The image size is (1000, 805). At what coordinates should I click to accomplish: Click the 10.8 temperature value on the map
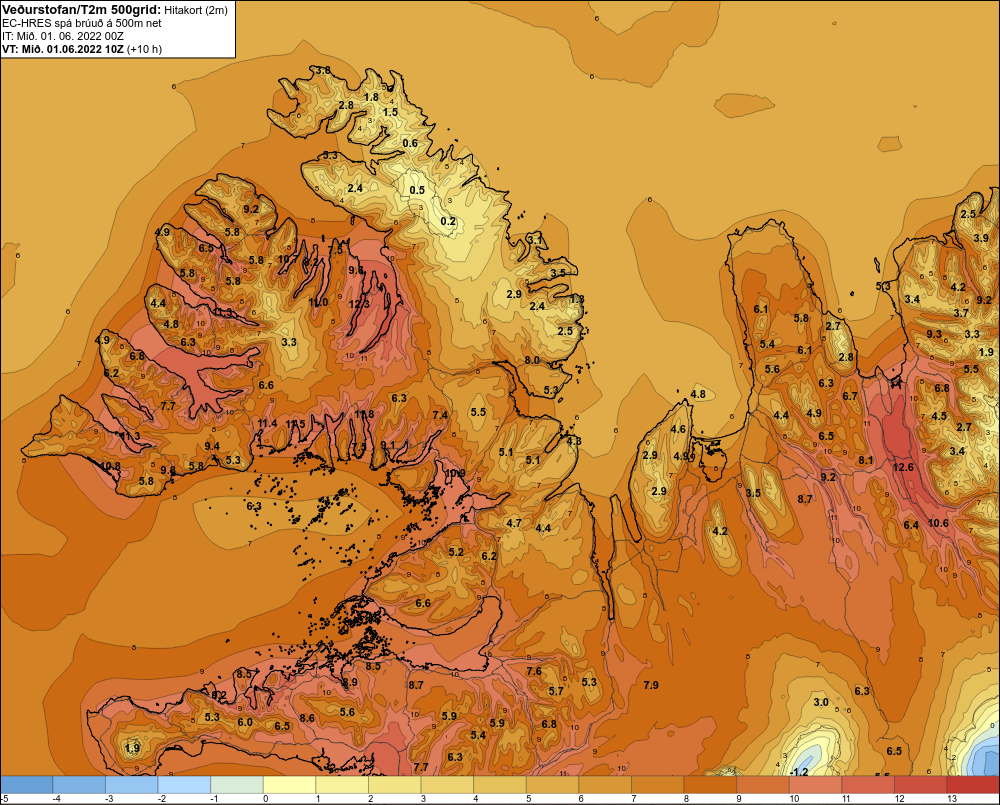point(110,466)
